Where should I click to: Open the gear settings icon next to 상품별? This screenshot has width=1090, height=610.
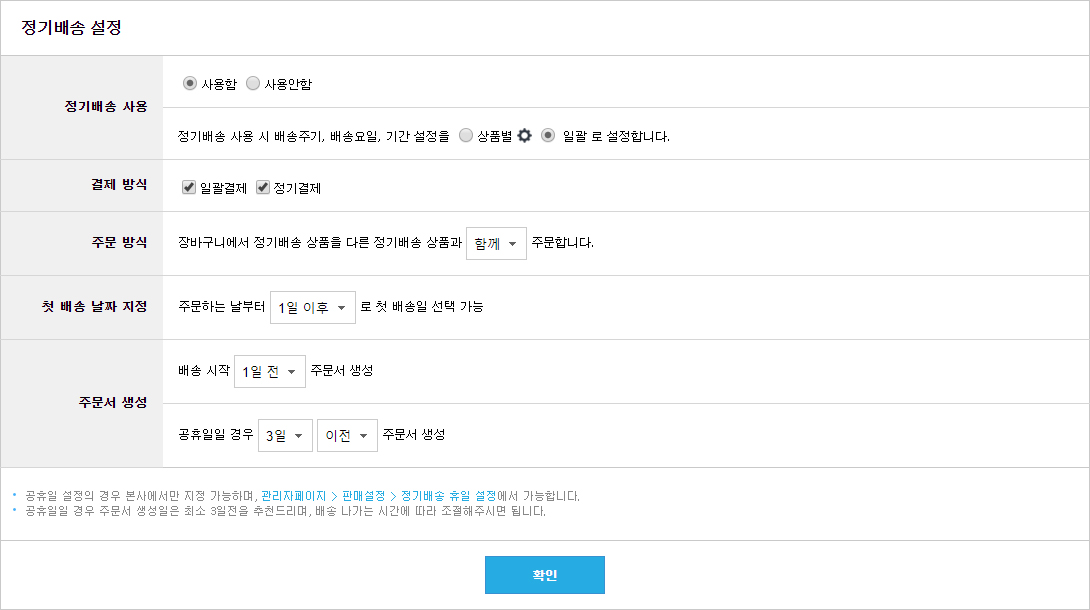pos(525,135)
